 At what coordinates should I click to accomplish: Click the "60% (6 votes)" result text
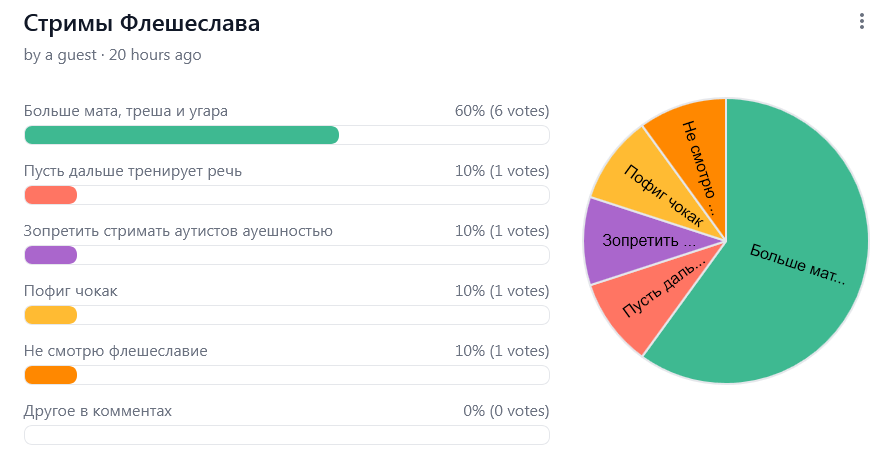[502, 111]
